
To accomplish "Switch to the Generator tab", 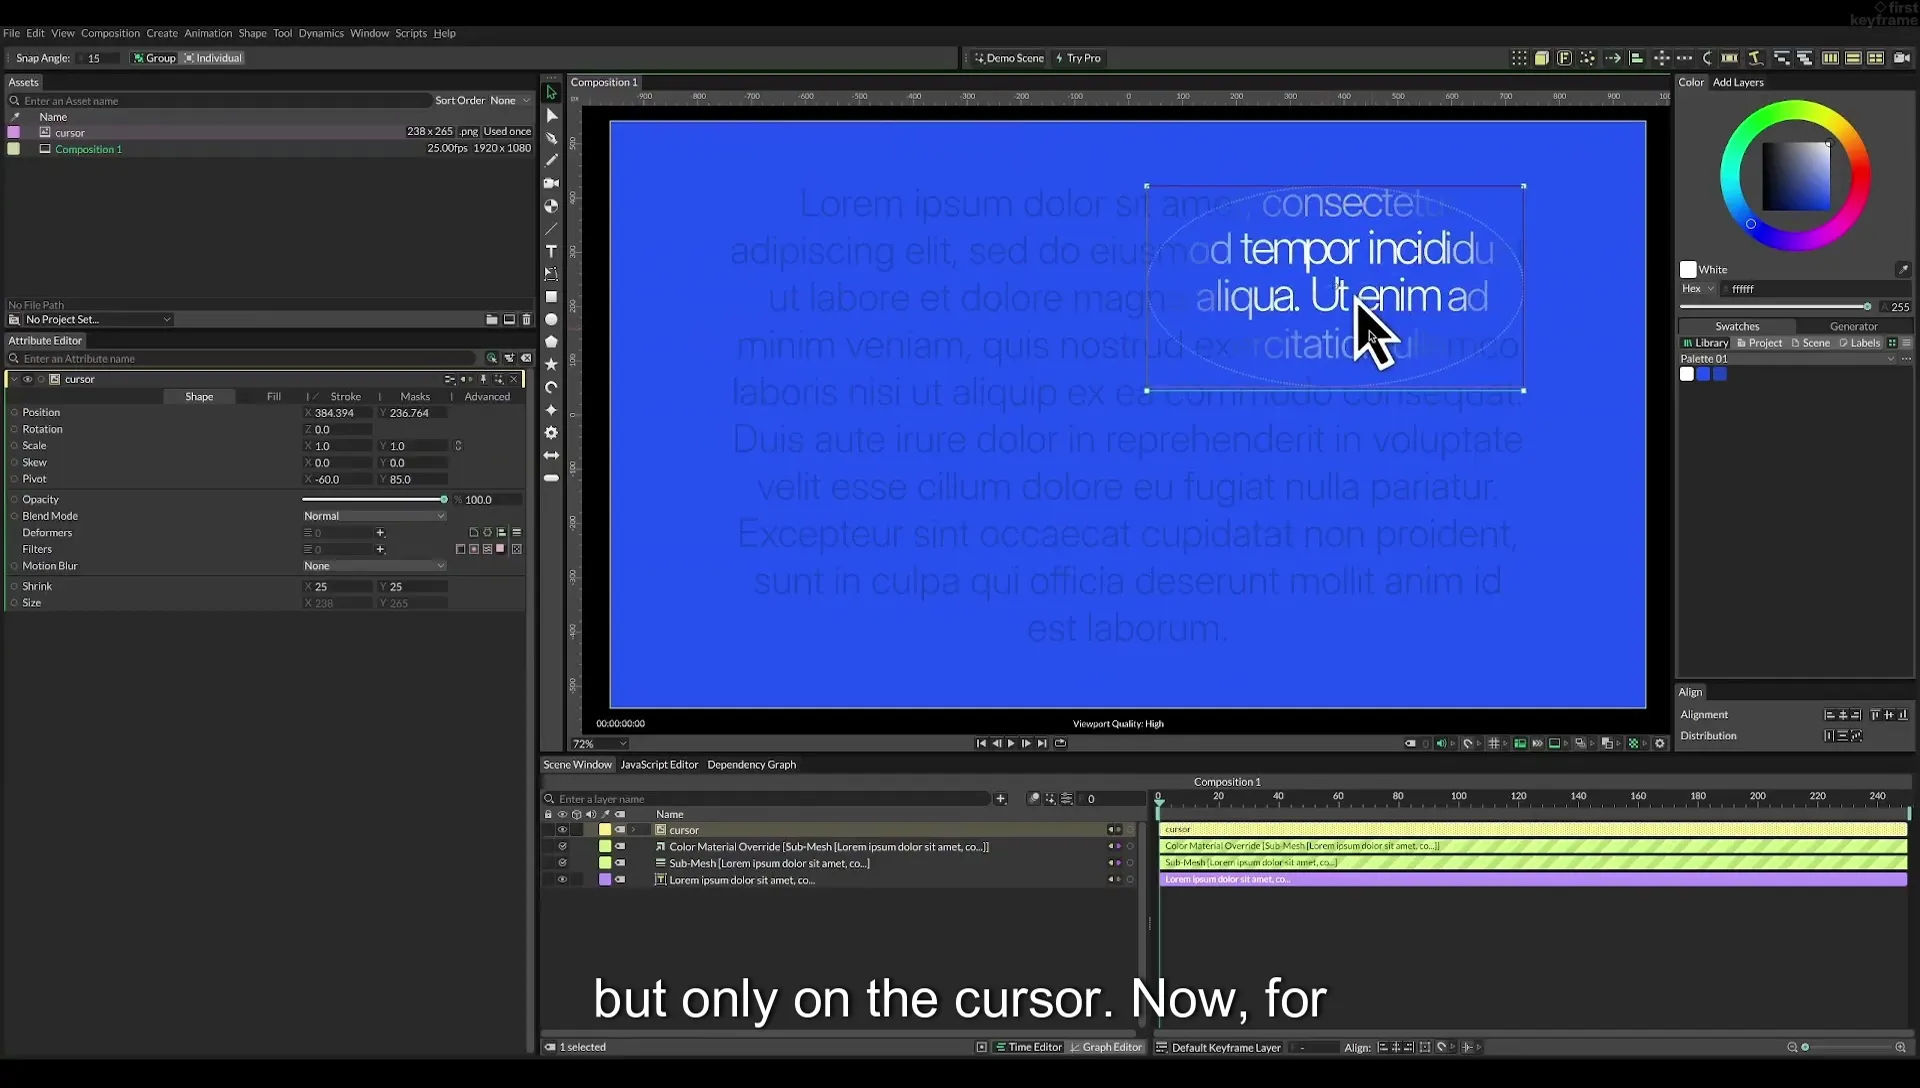I will pos(1853,327).
